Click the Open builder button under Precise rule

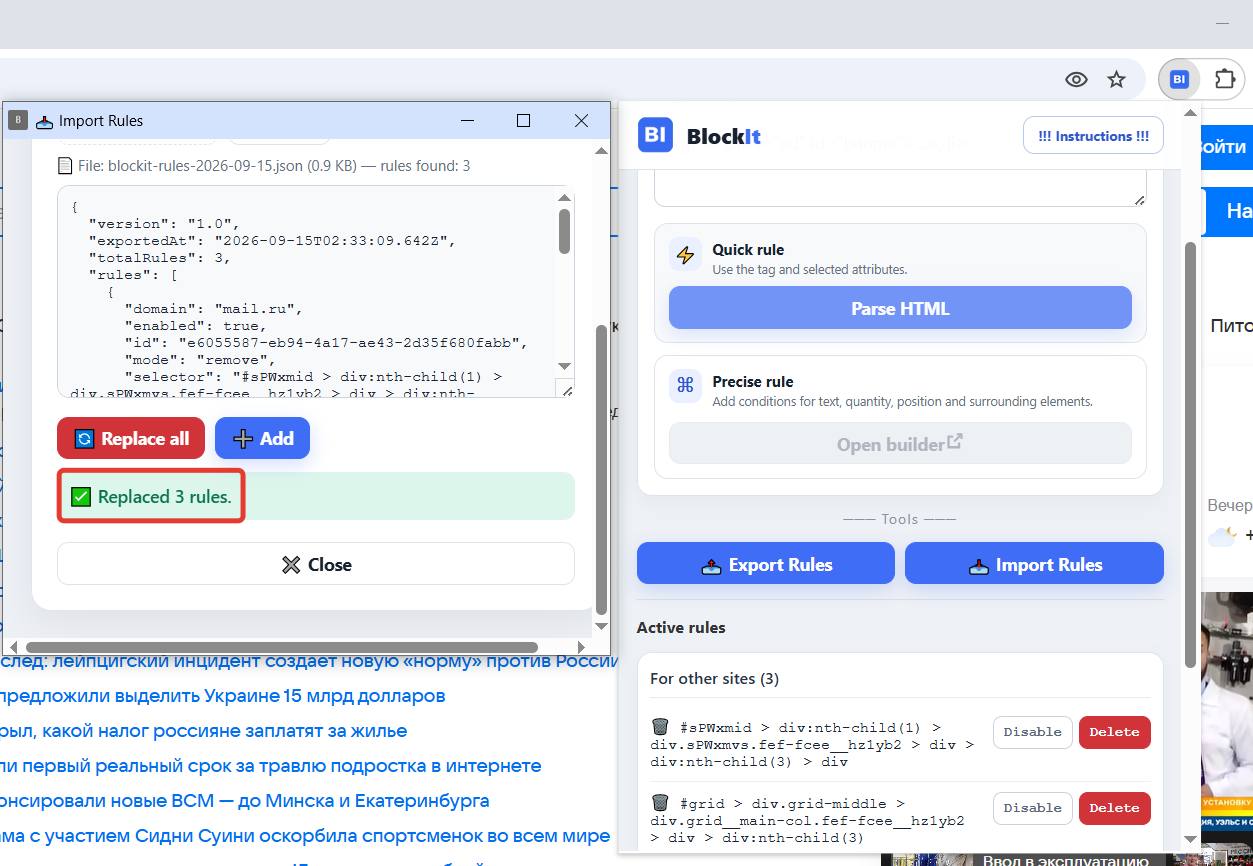pyautogui.click(x=900, y=443)
